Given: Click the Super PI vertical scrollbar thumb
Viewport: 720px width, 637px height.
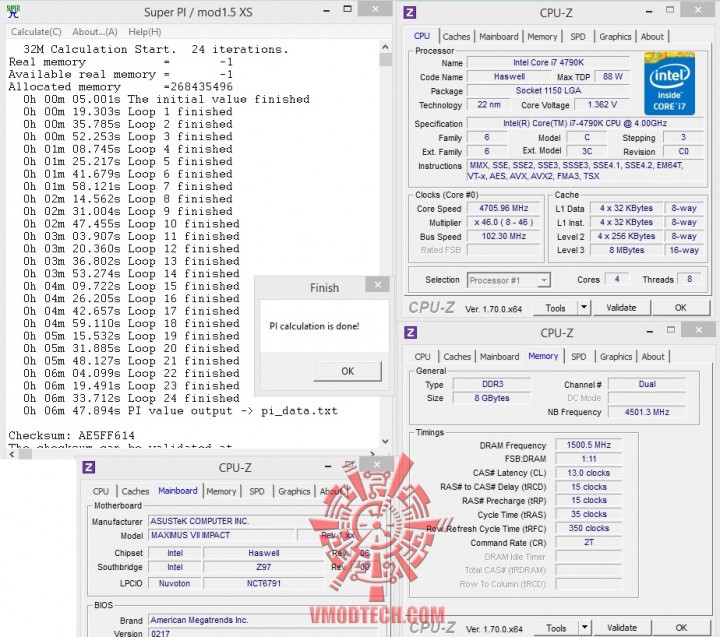Looking at the screenshot, I should tap(385, 60).
